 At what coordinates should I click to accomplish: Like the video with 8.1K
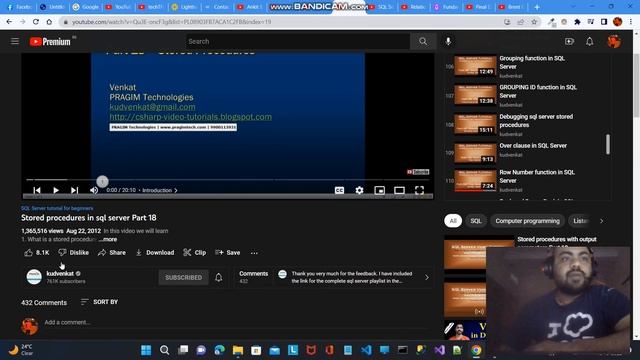point(37,253)
